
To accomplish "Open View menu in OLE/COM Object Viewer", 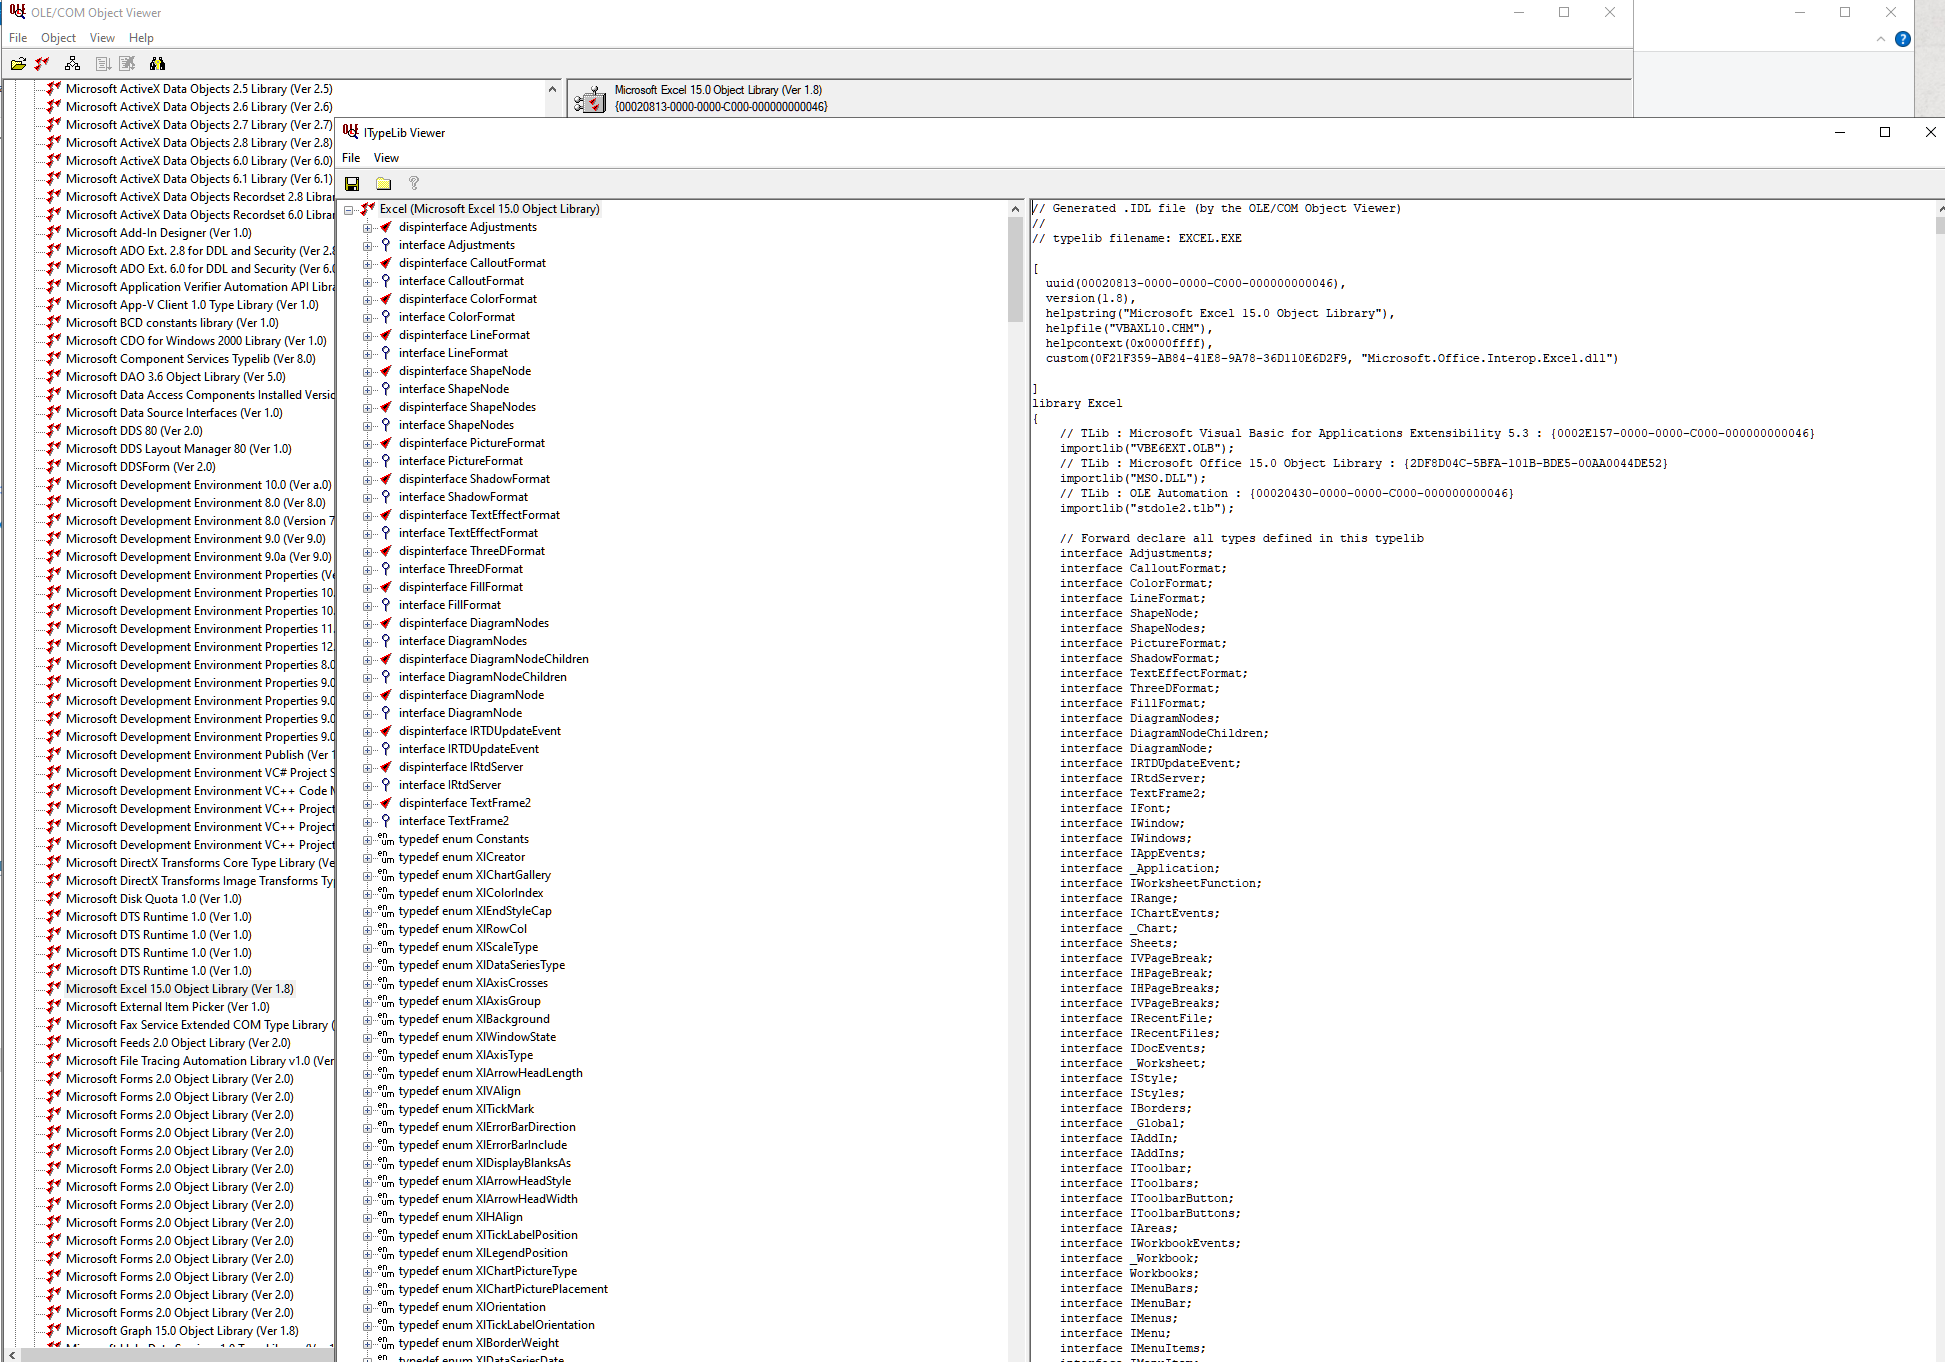I will click(102, 38).
